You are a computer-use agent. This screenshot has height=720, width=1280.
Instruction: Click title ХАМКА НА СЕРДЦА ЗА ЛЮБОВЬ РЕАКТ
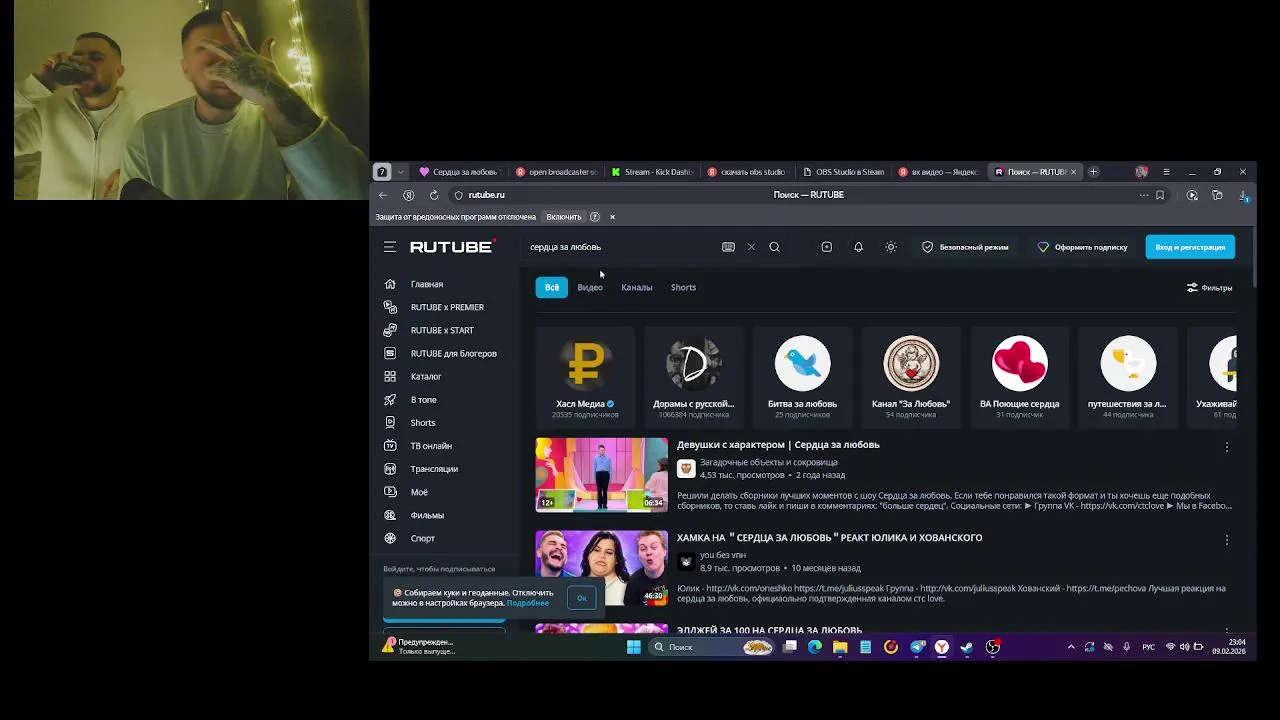coord(829,538)
